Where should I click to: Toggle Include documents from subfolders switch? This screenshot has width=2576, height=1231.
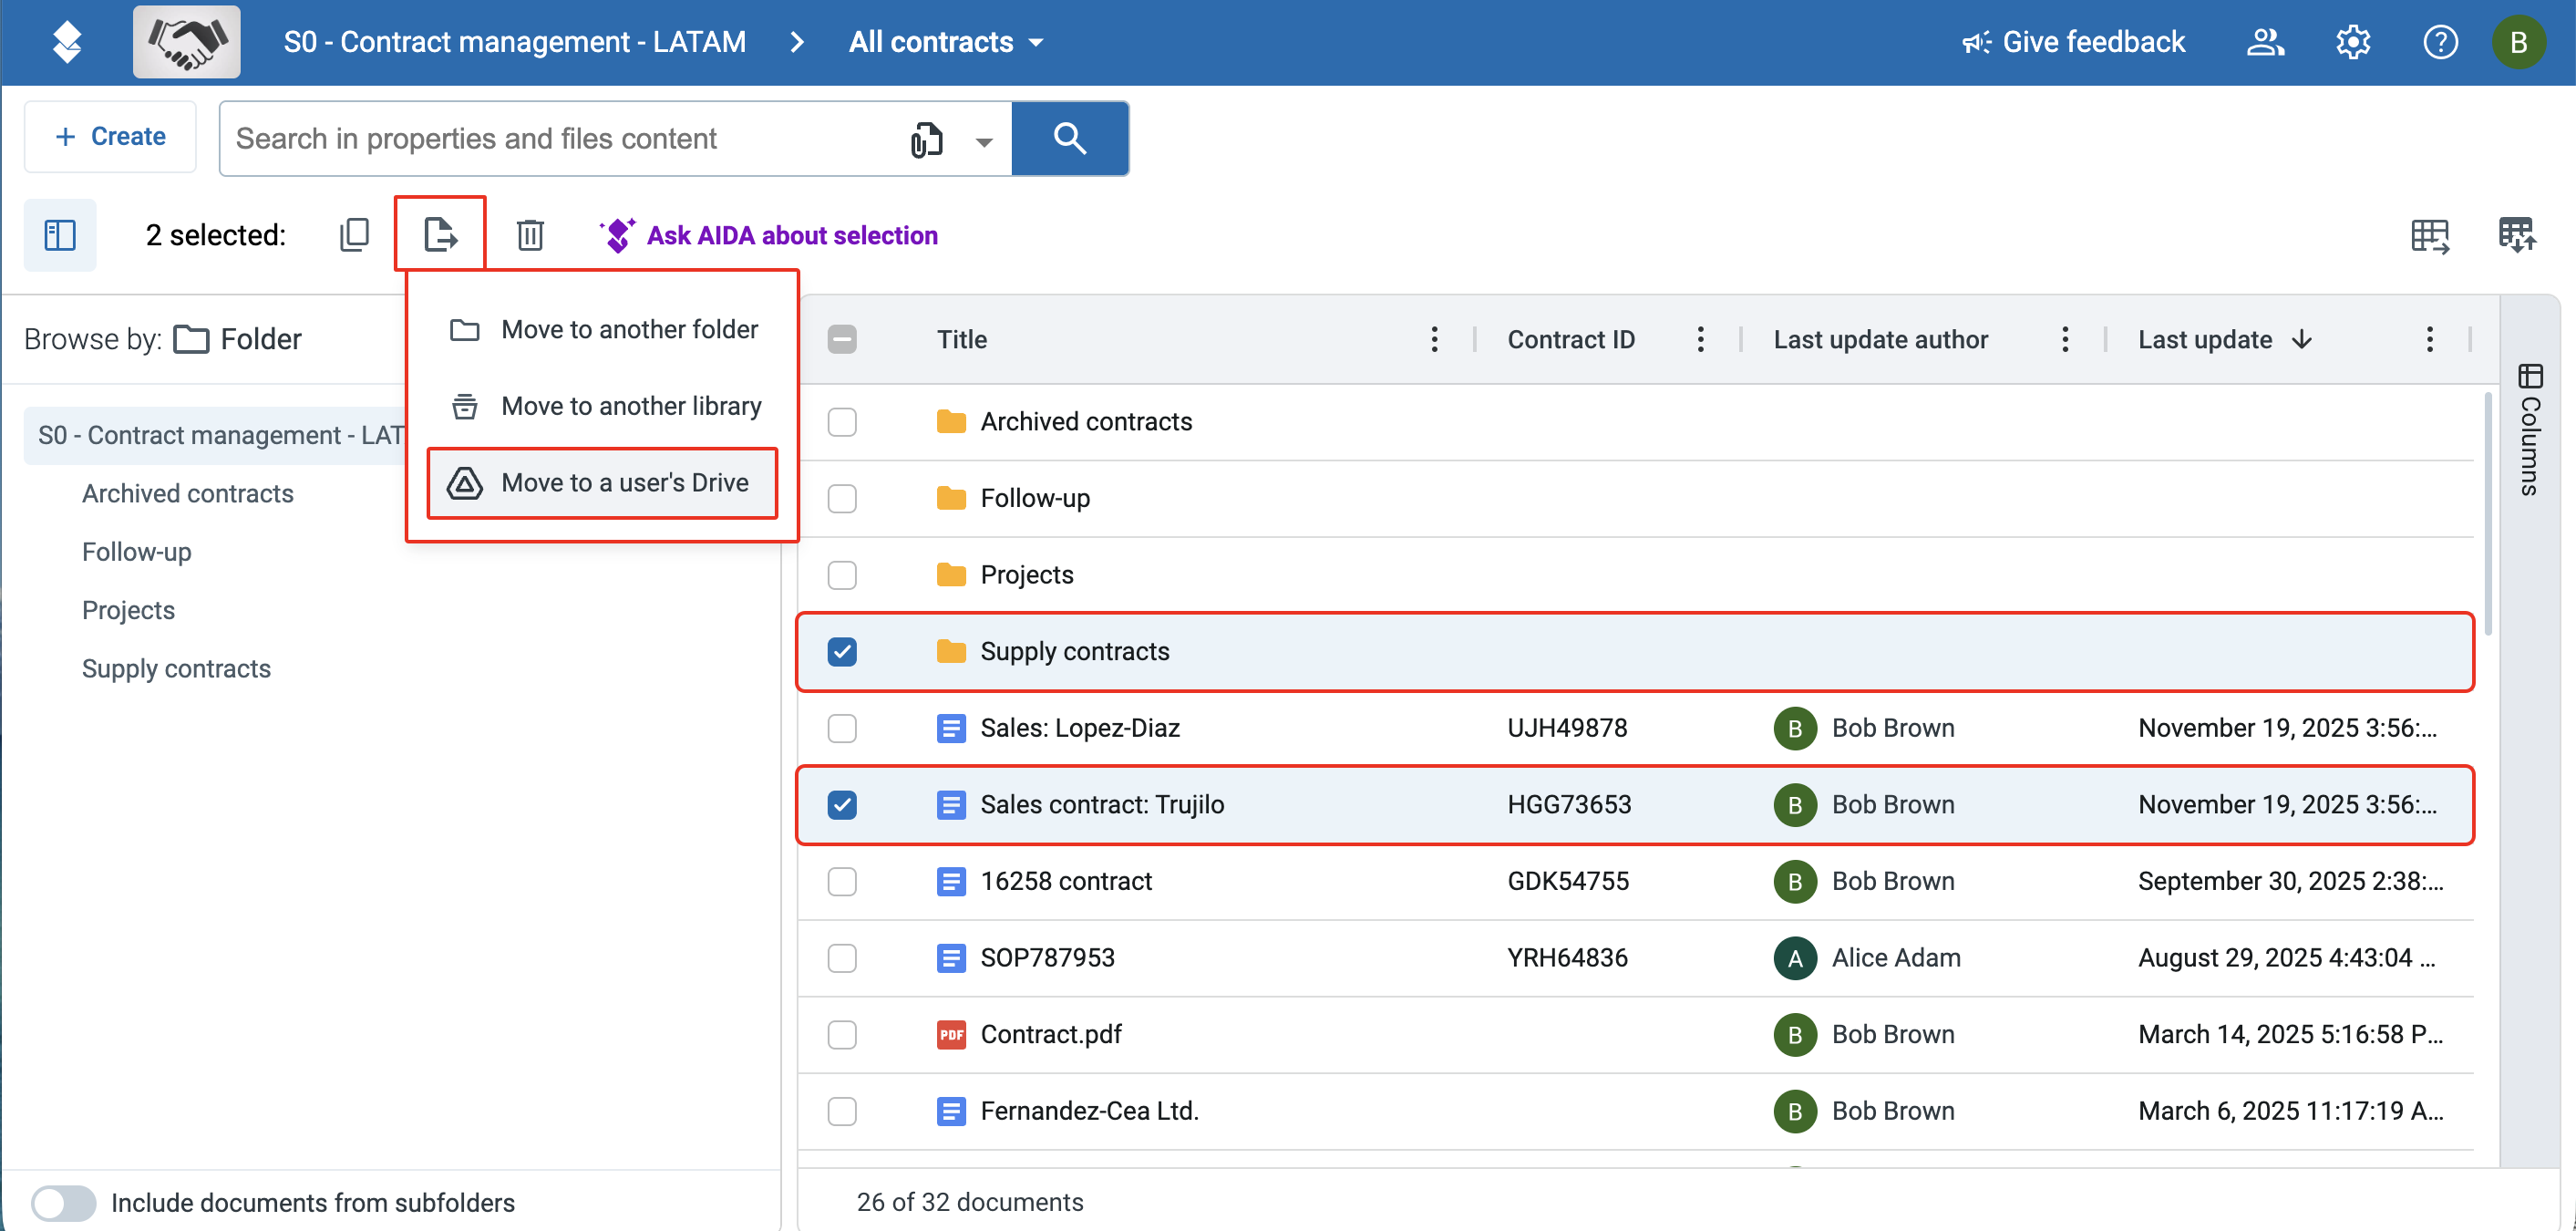(x=63, y=1203)
